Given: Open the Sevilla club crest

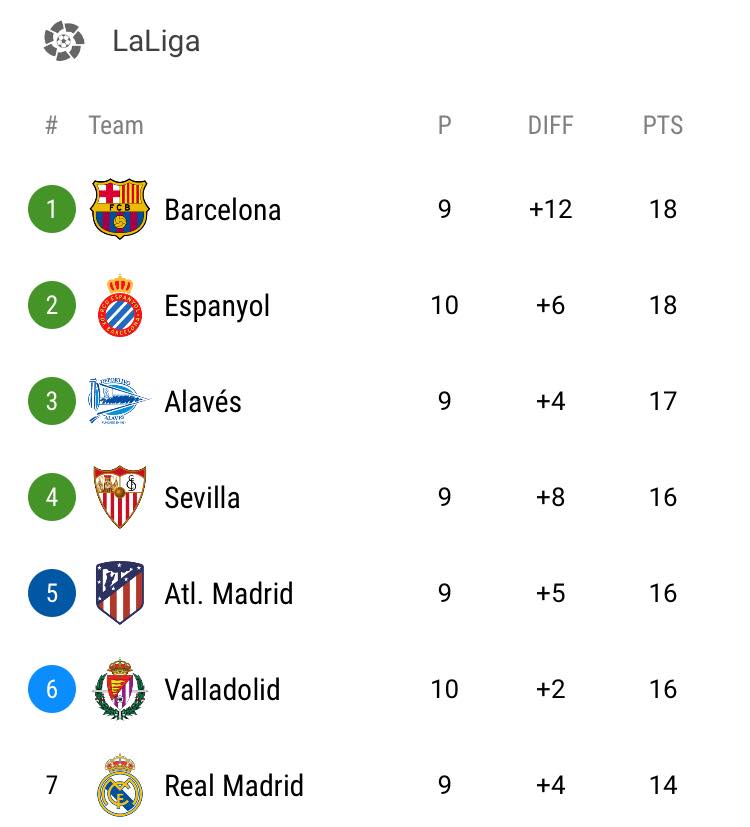Looking at the screenshot, I should pyautogui.click(x=120, y=497).
